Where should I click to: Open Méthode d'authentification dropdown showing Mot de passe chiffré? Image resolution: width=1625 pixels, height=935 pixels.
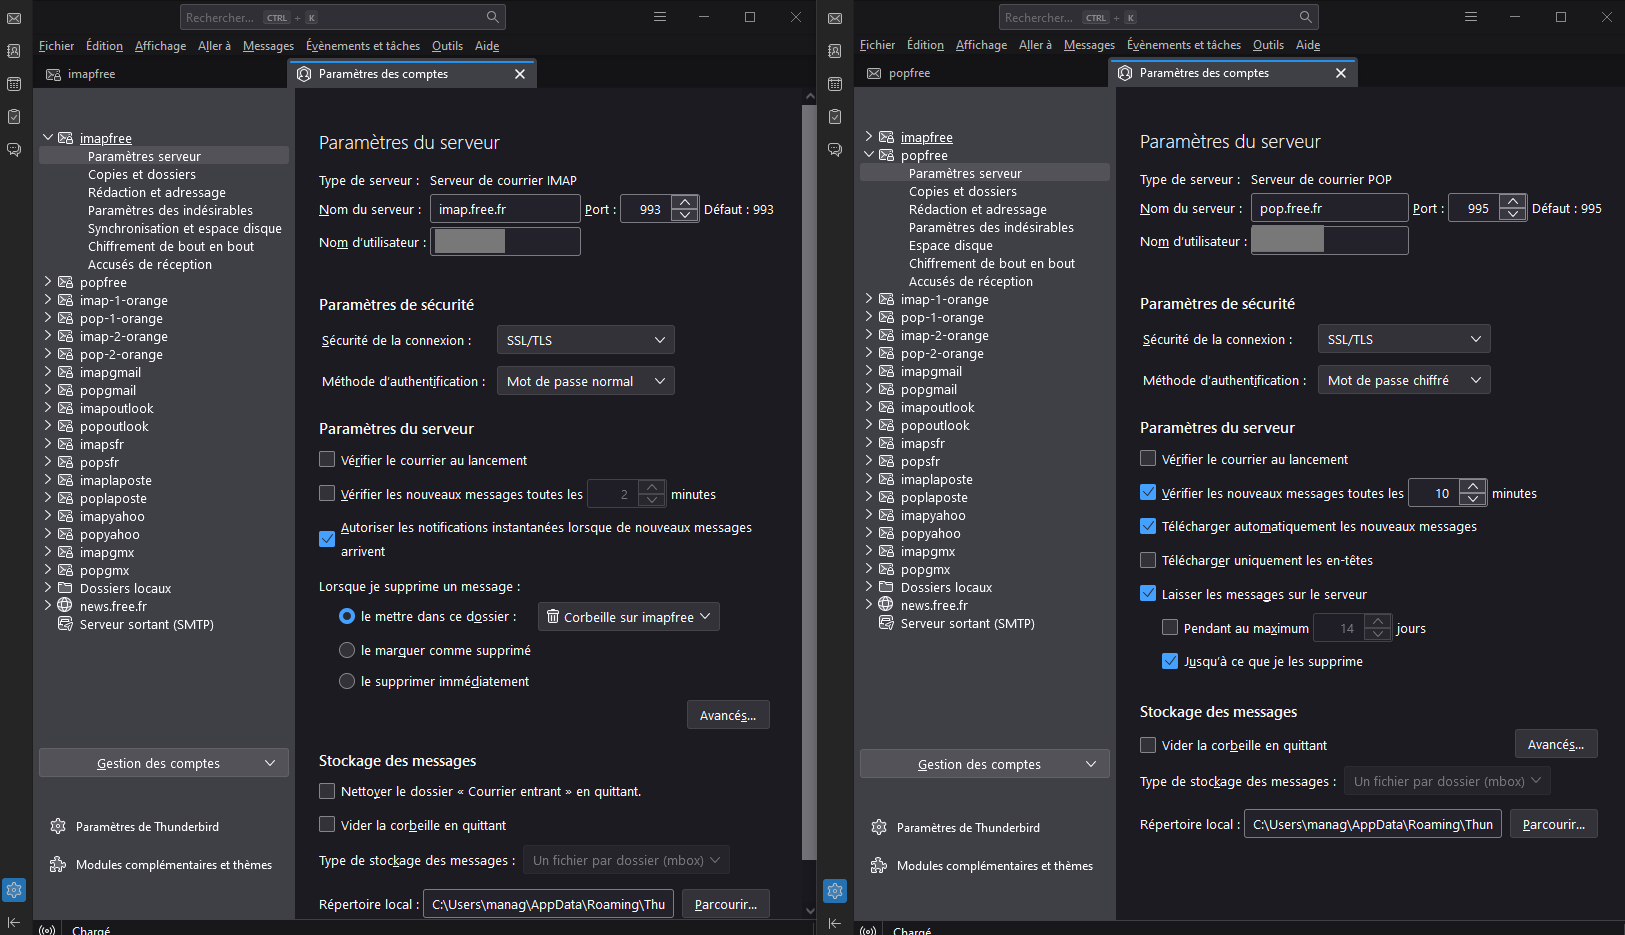[x=1404, y=380]
